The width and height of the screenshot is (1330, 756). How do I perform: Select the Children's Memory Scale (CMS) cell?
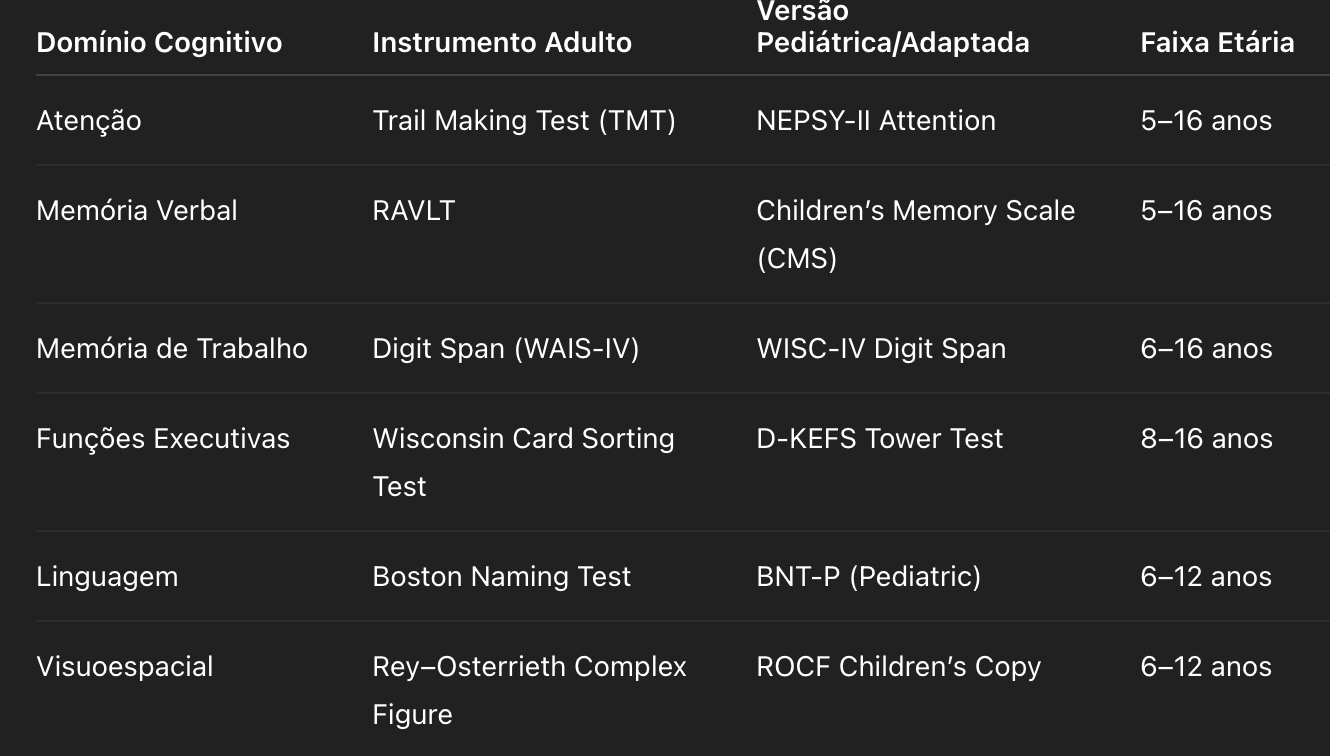[x=916, y=235]
